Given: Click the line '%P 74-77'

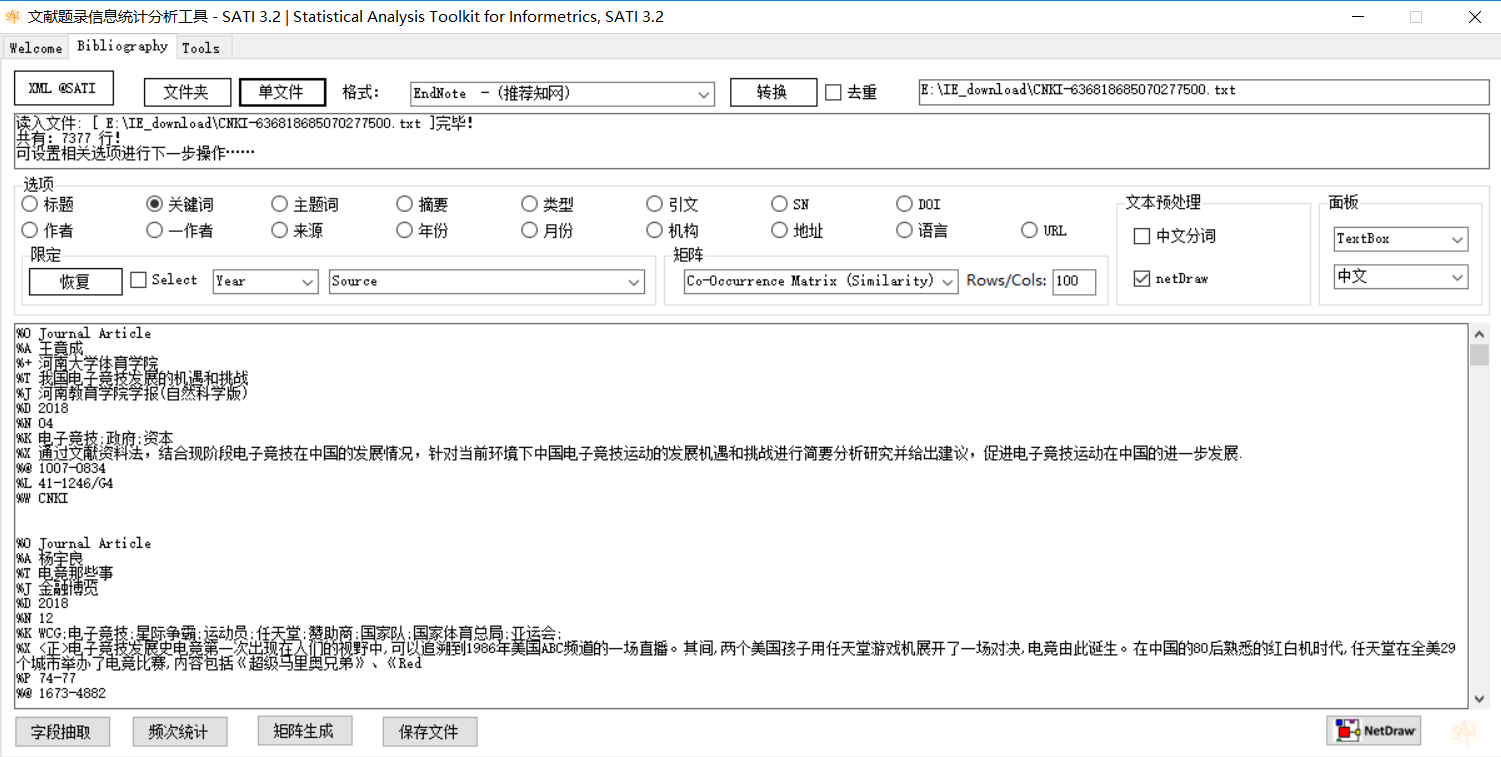Looking at the screenshot, I should (46, 678).
